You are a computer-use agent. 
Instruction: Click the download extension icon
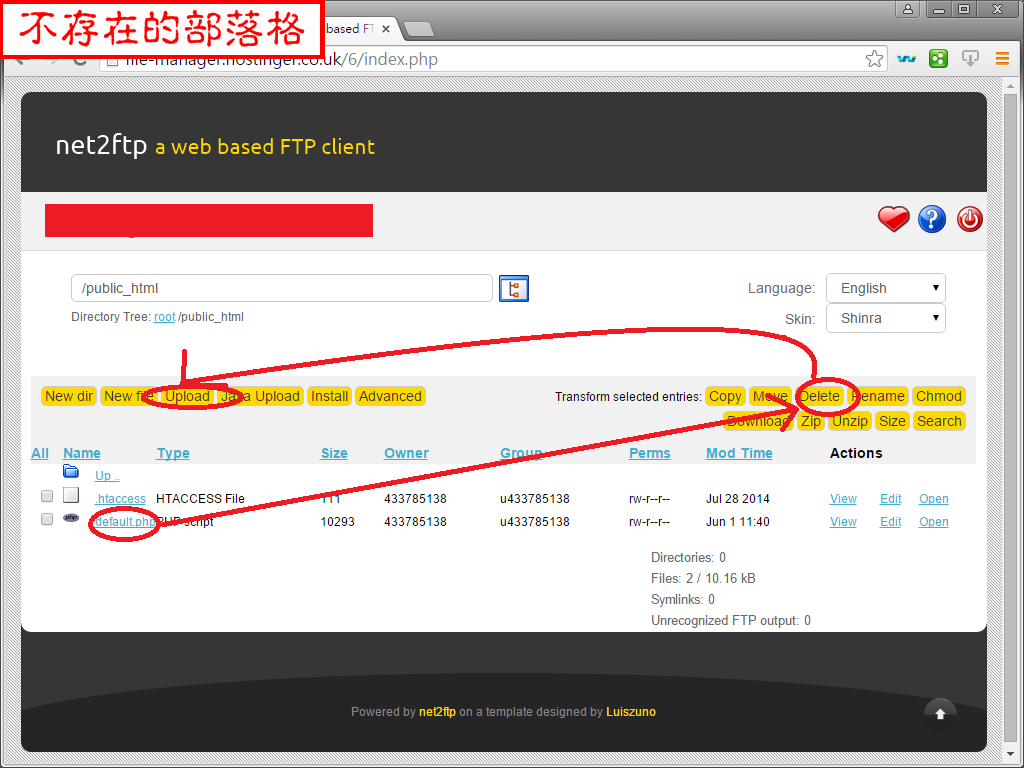(970, 59)
